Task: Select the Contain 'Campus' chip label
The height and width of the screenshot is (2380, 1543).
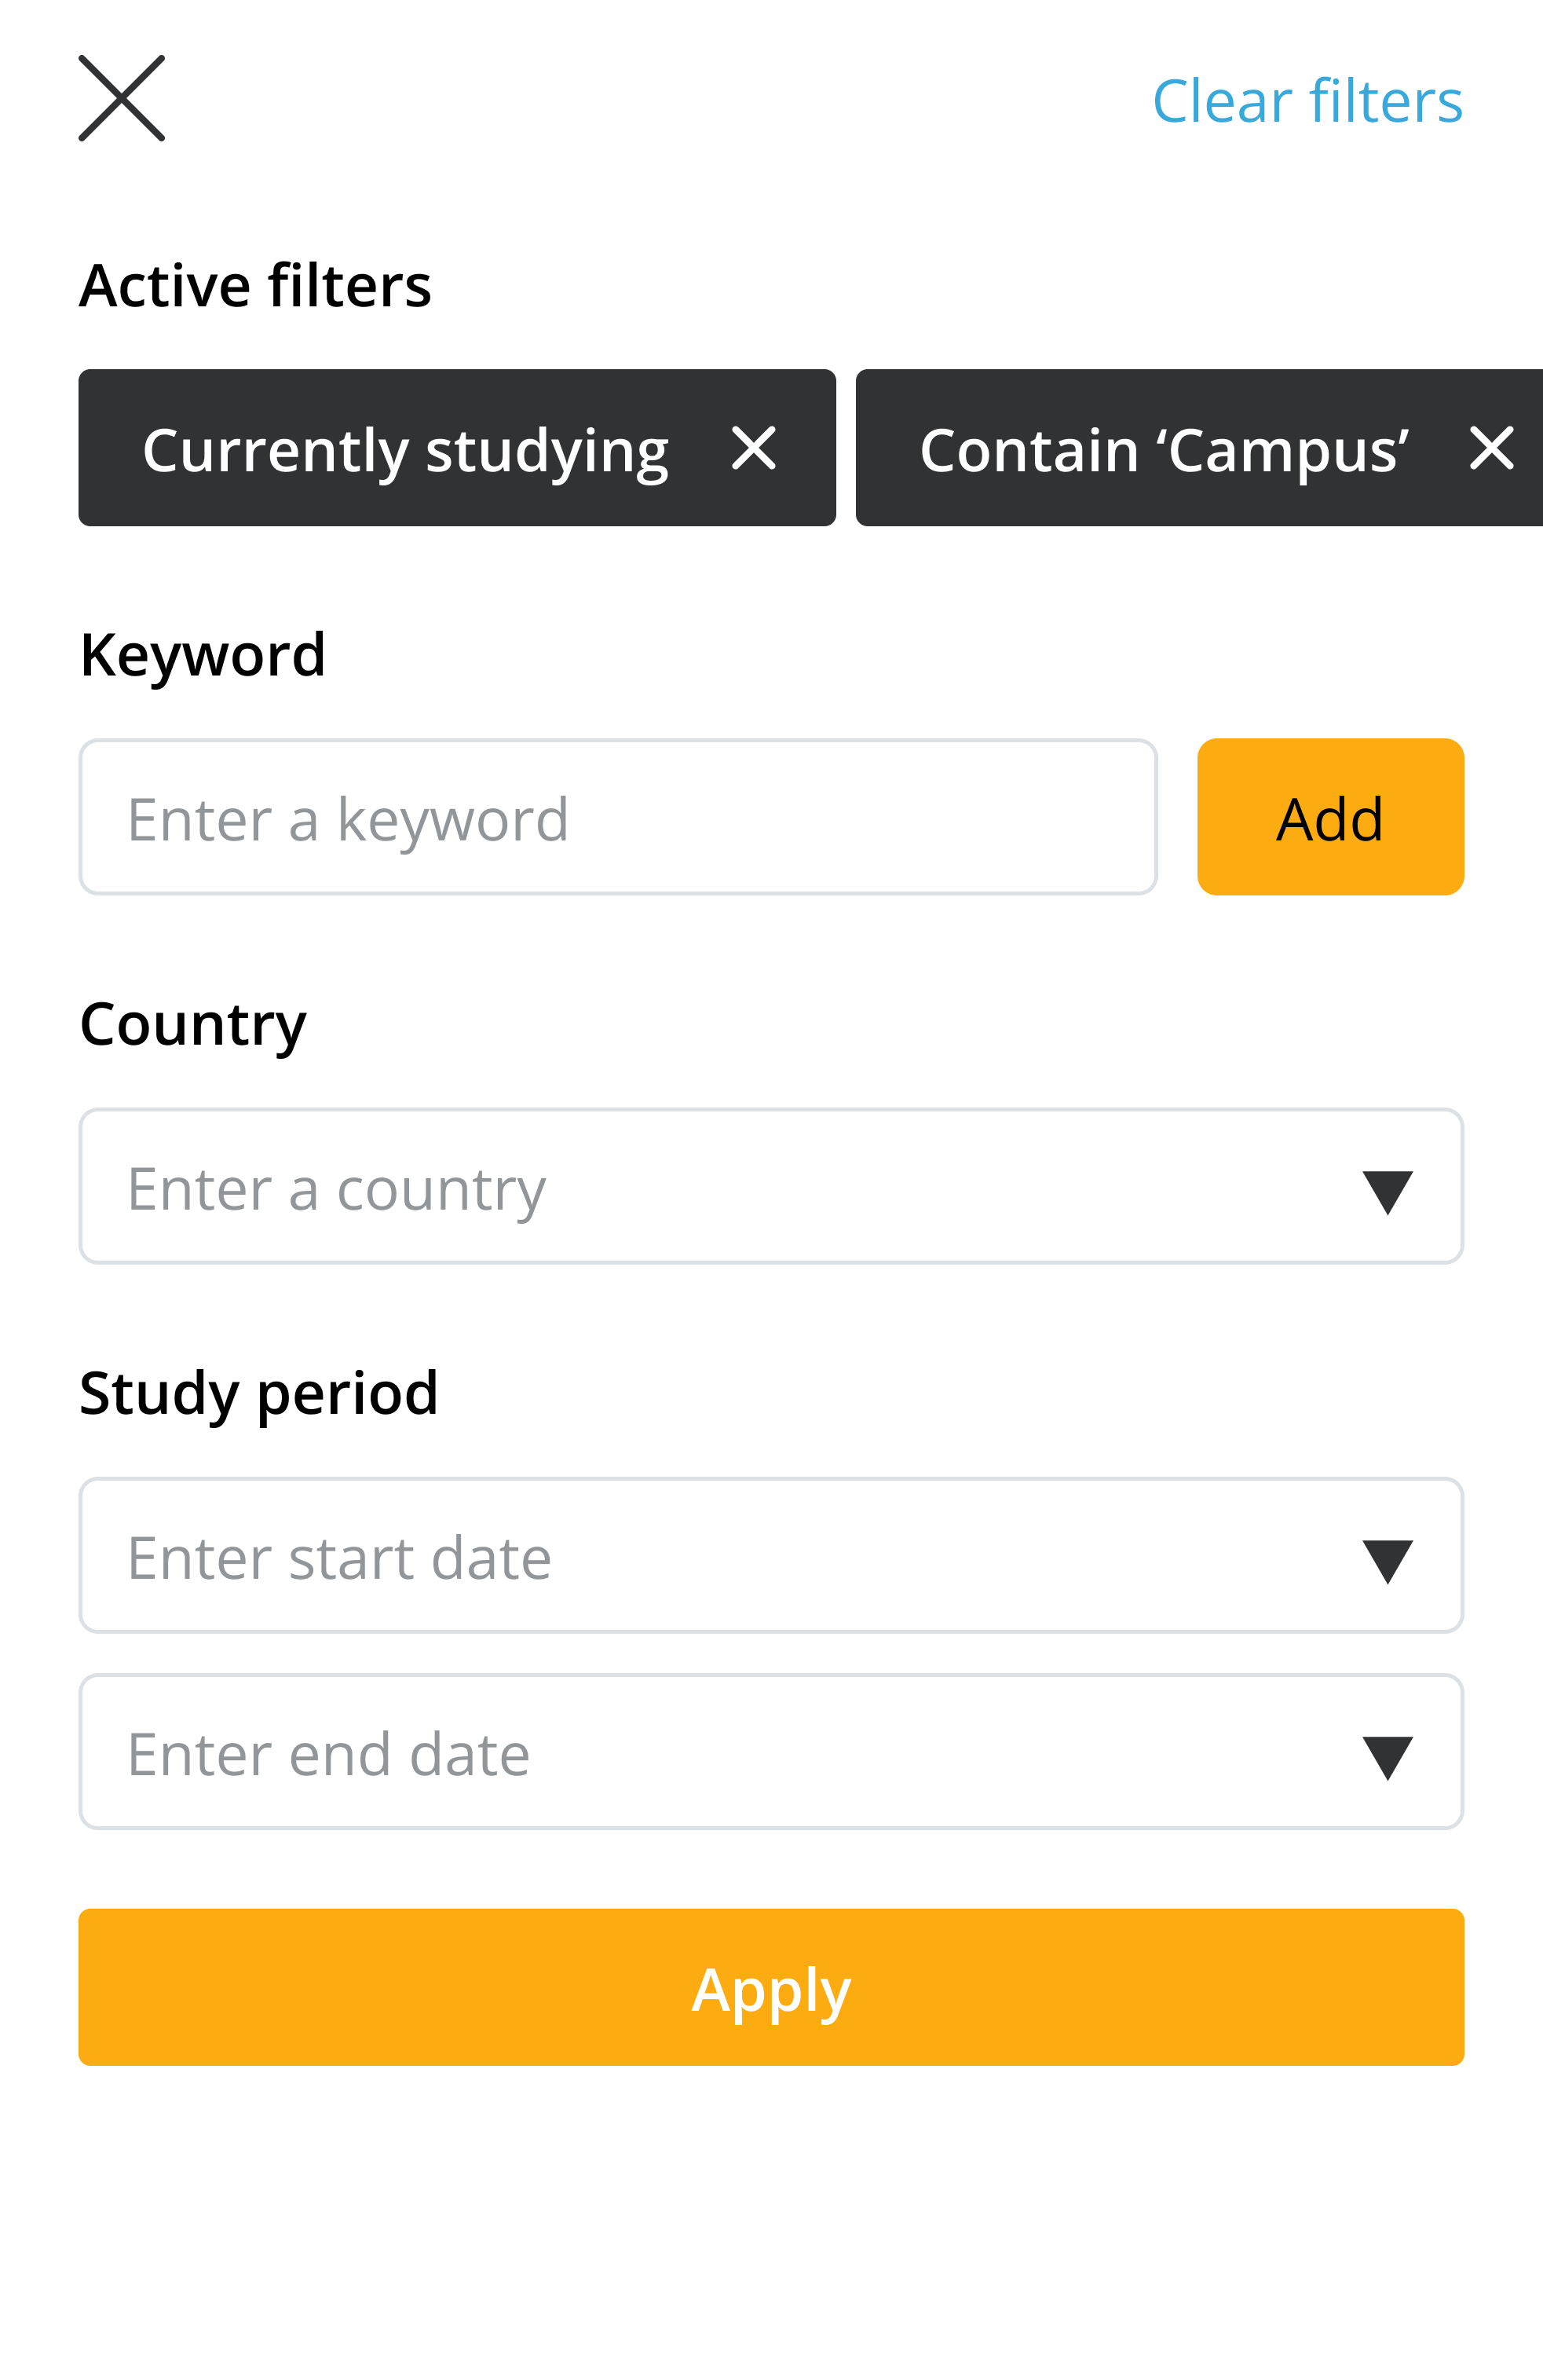Action: click(1163, 450)
